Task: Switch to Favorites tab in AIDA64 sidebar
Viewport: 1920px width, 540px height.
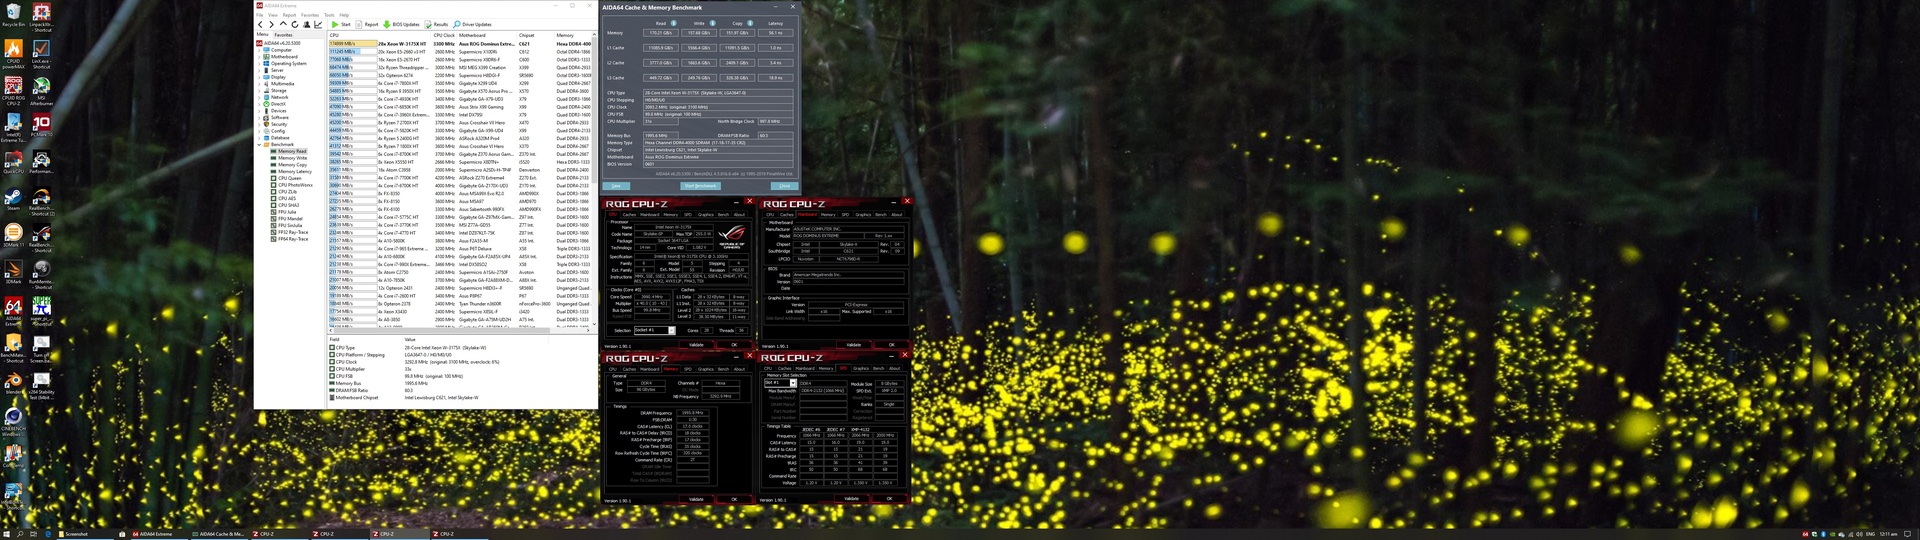Action: (284, 34)
